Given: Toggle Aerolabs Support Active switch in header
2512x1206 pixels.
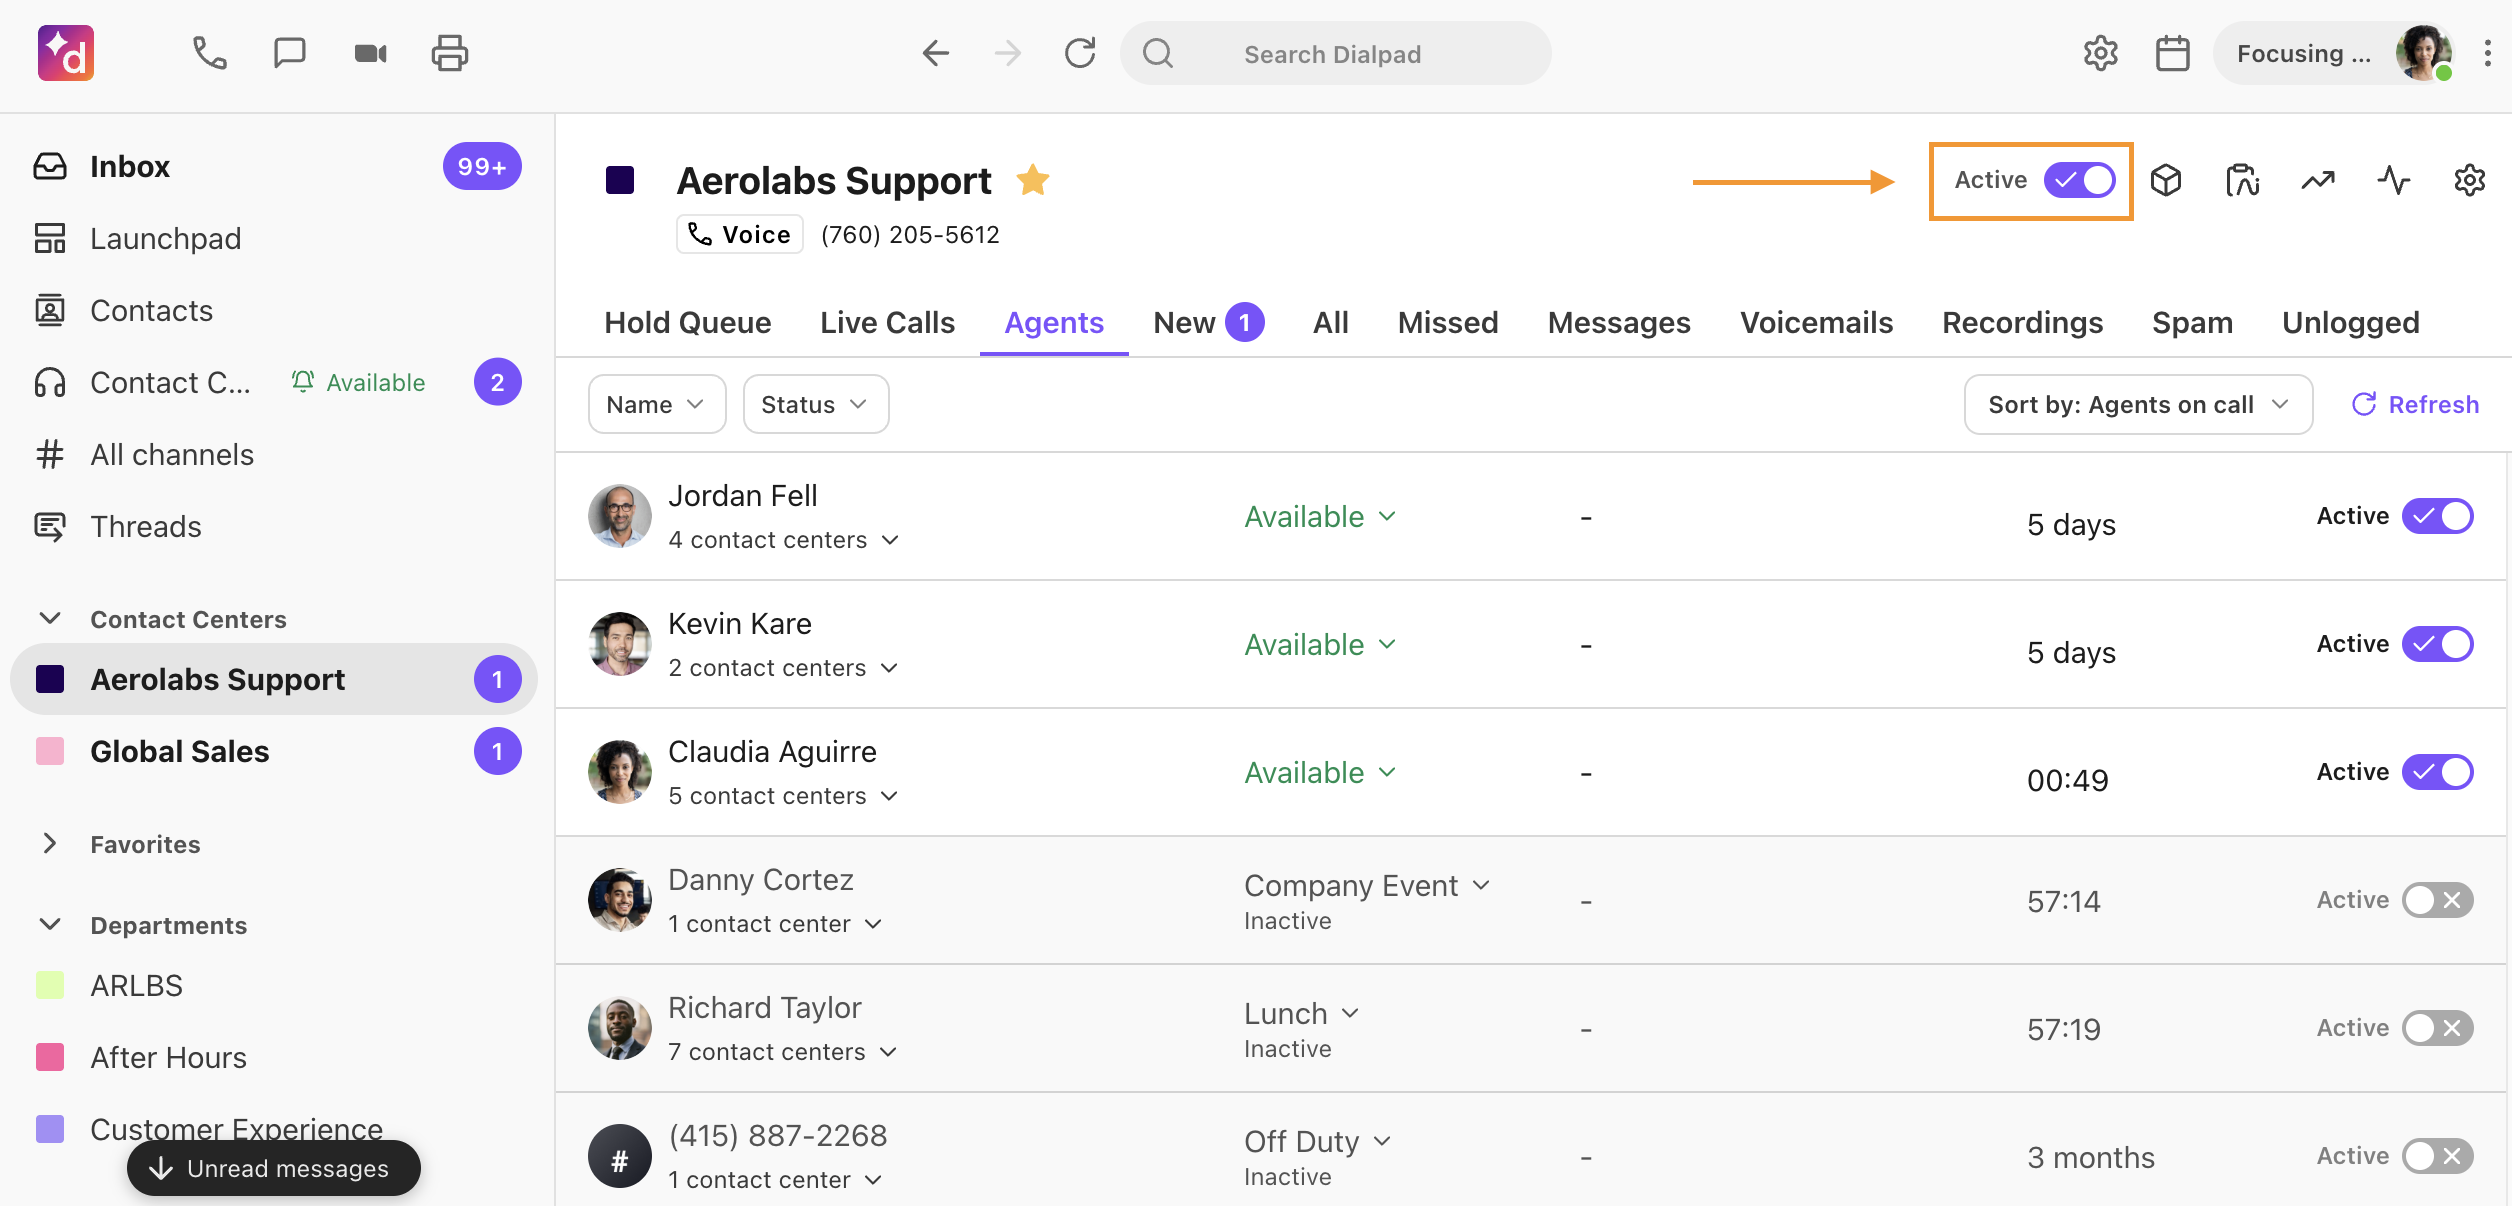Looking at the screenshot, I should [2080, 180].
